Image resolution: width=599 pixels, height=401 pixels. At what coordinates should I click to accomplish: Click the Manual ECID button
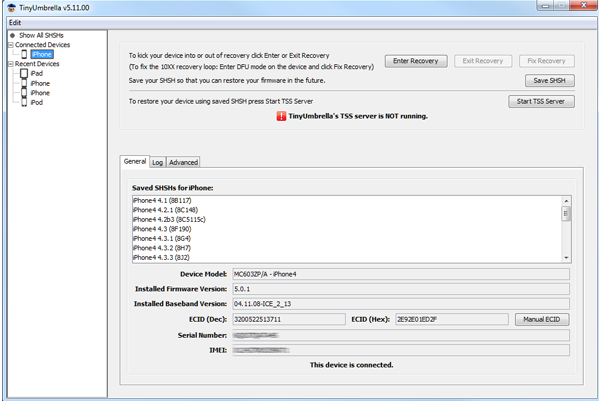click(542, 319)
